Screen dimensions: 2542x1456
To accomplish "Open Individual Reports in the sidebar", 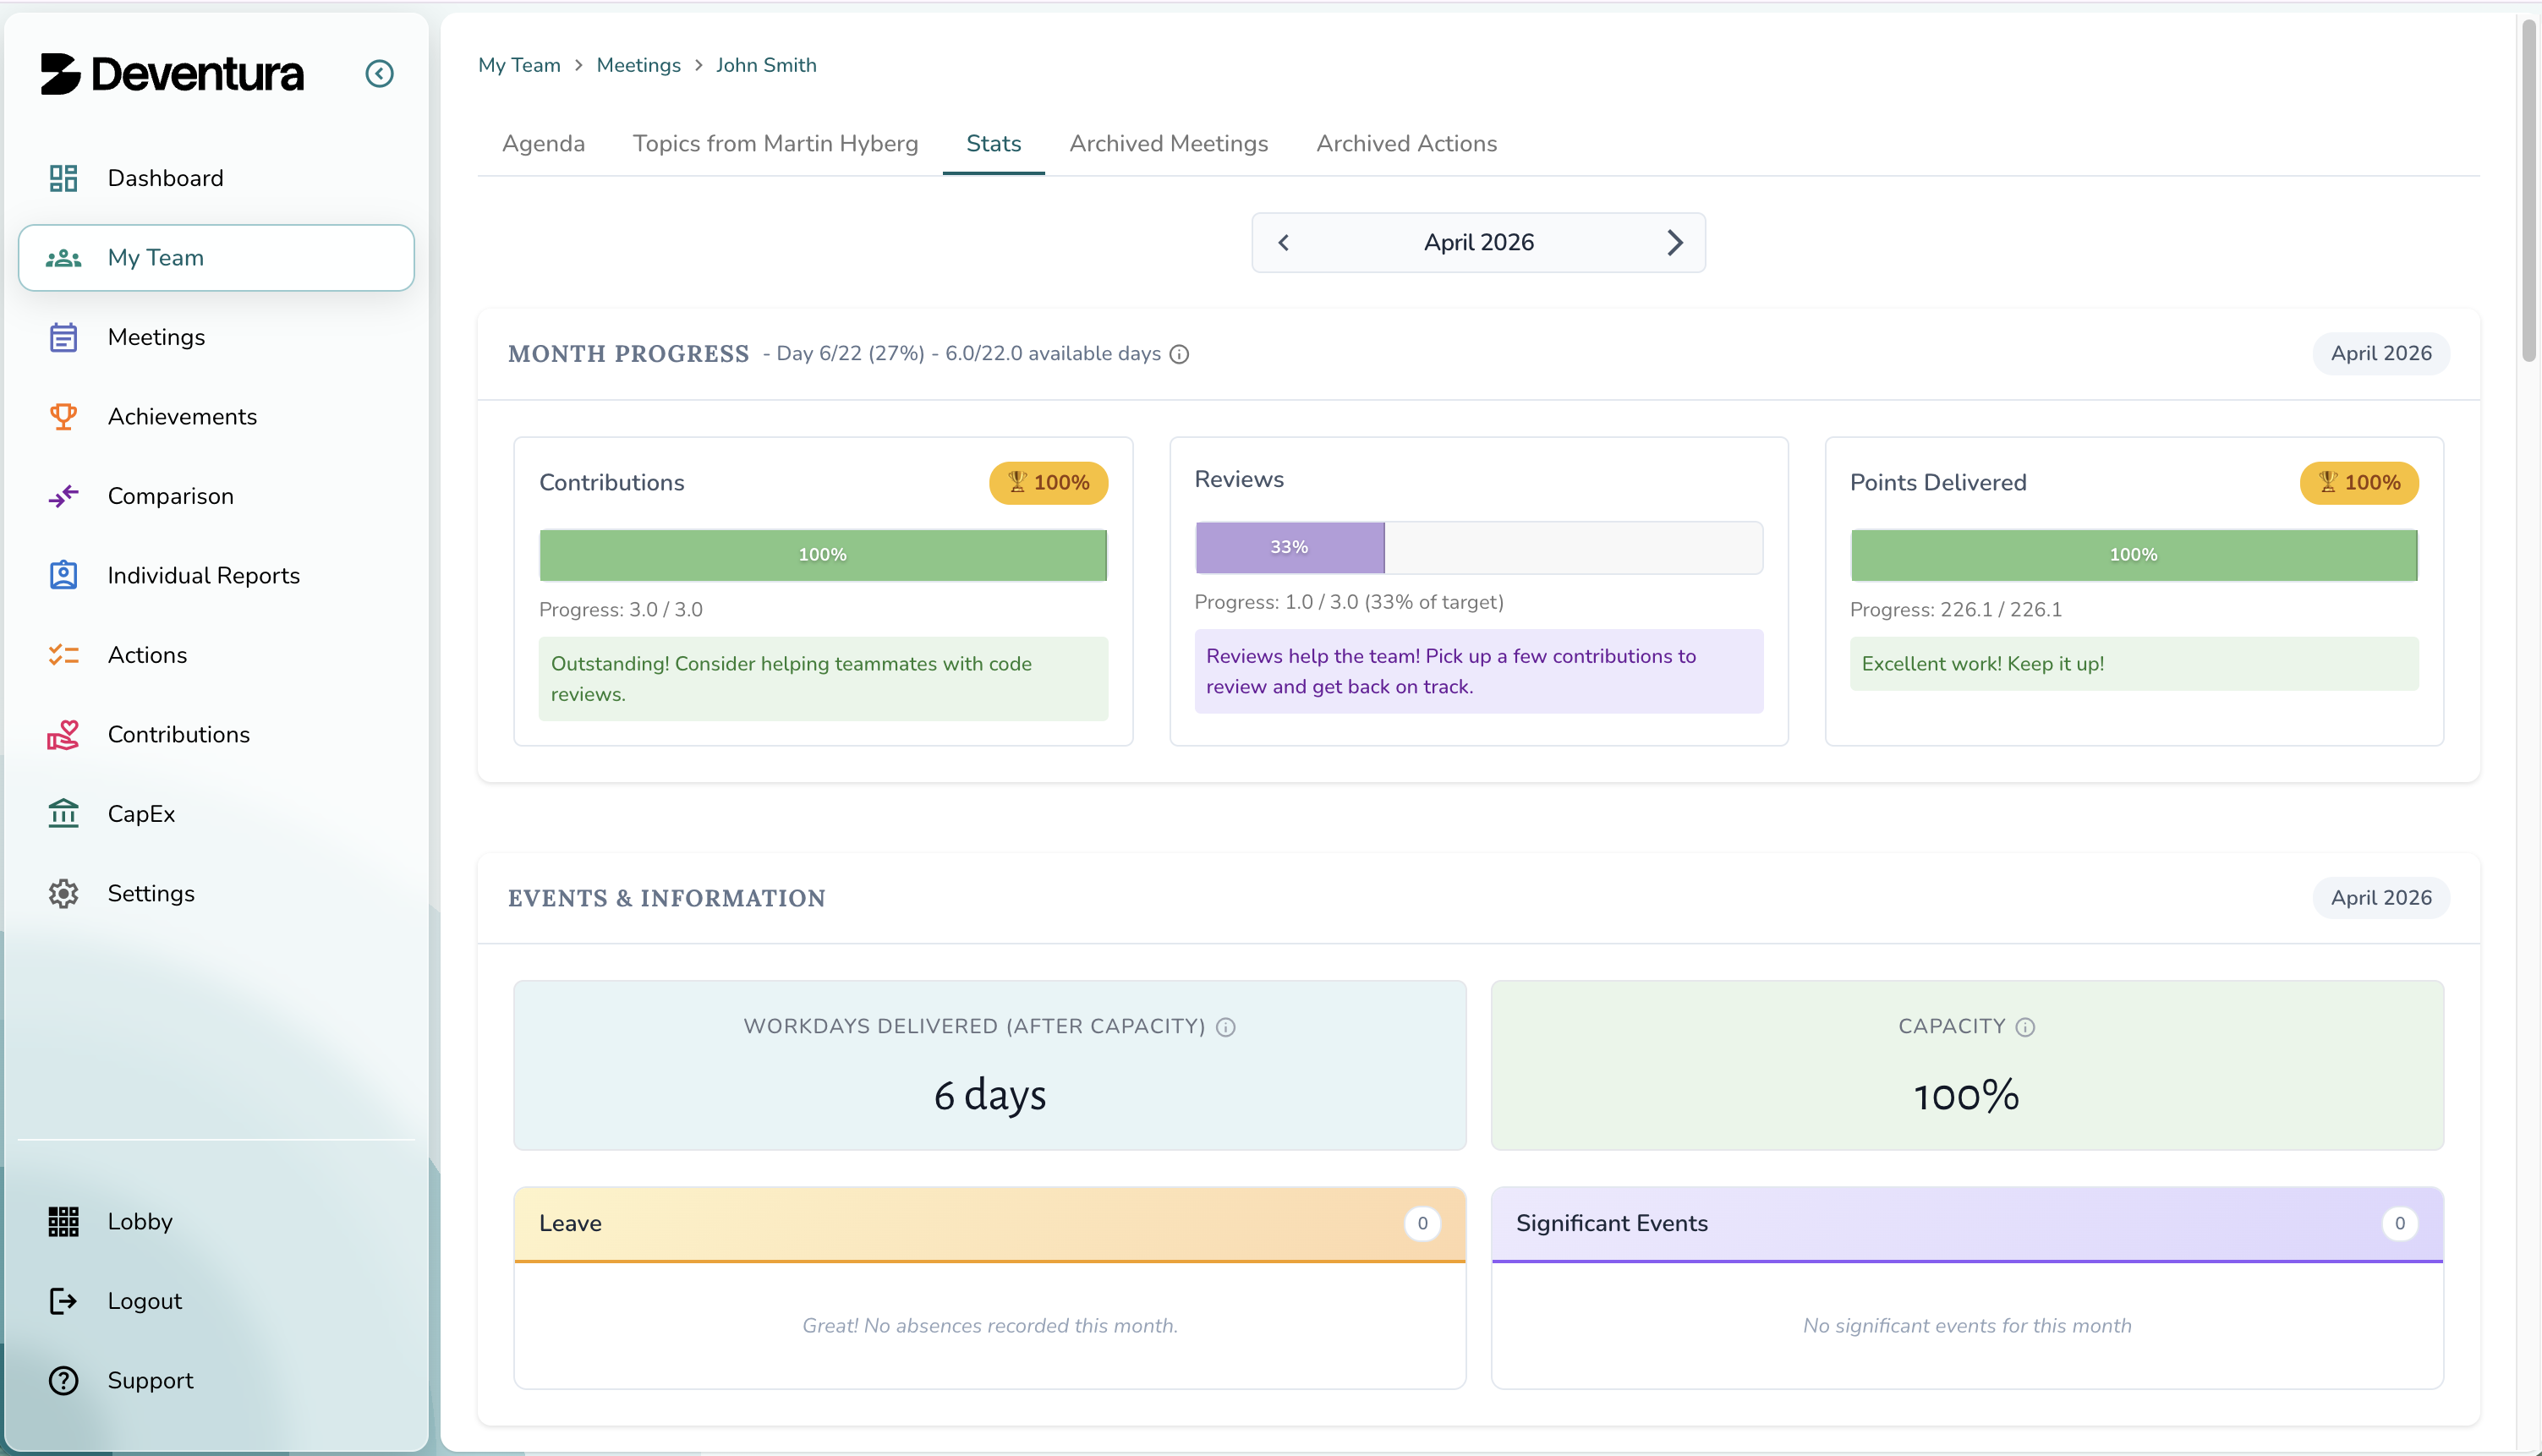I will tap(203, 575).
